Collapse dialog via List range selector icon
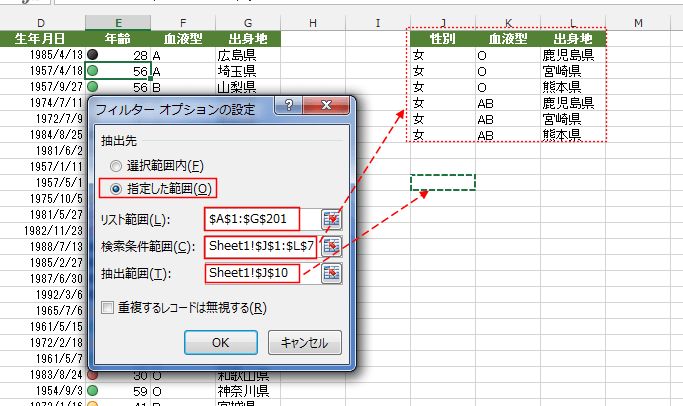The width and height of the screenshot is (683, 406). coord(331,219)
